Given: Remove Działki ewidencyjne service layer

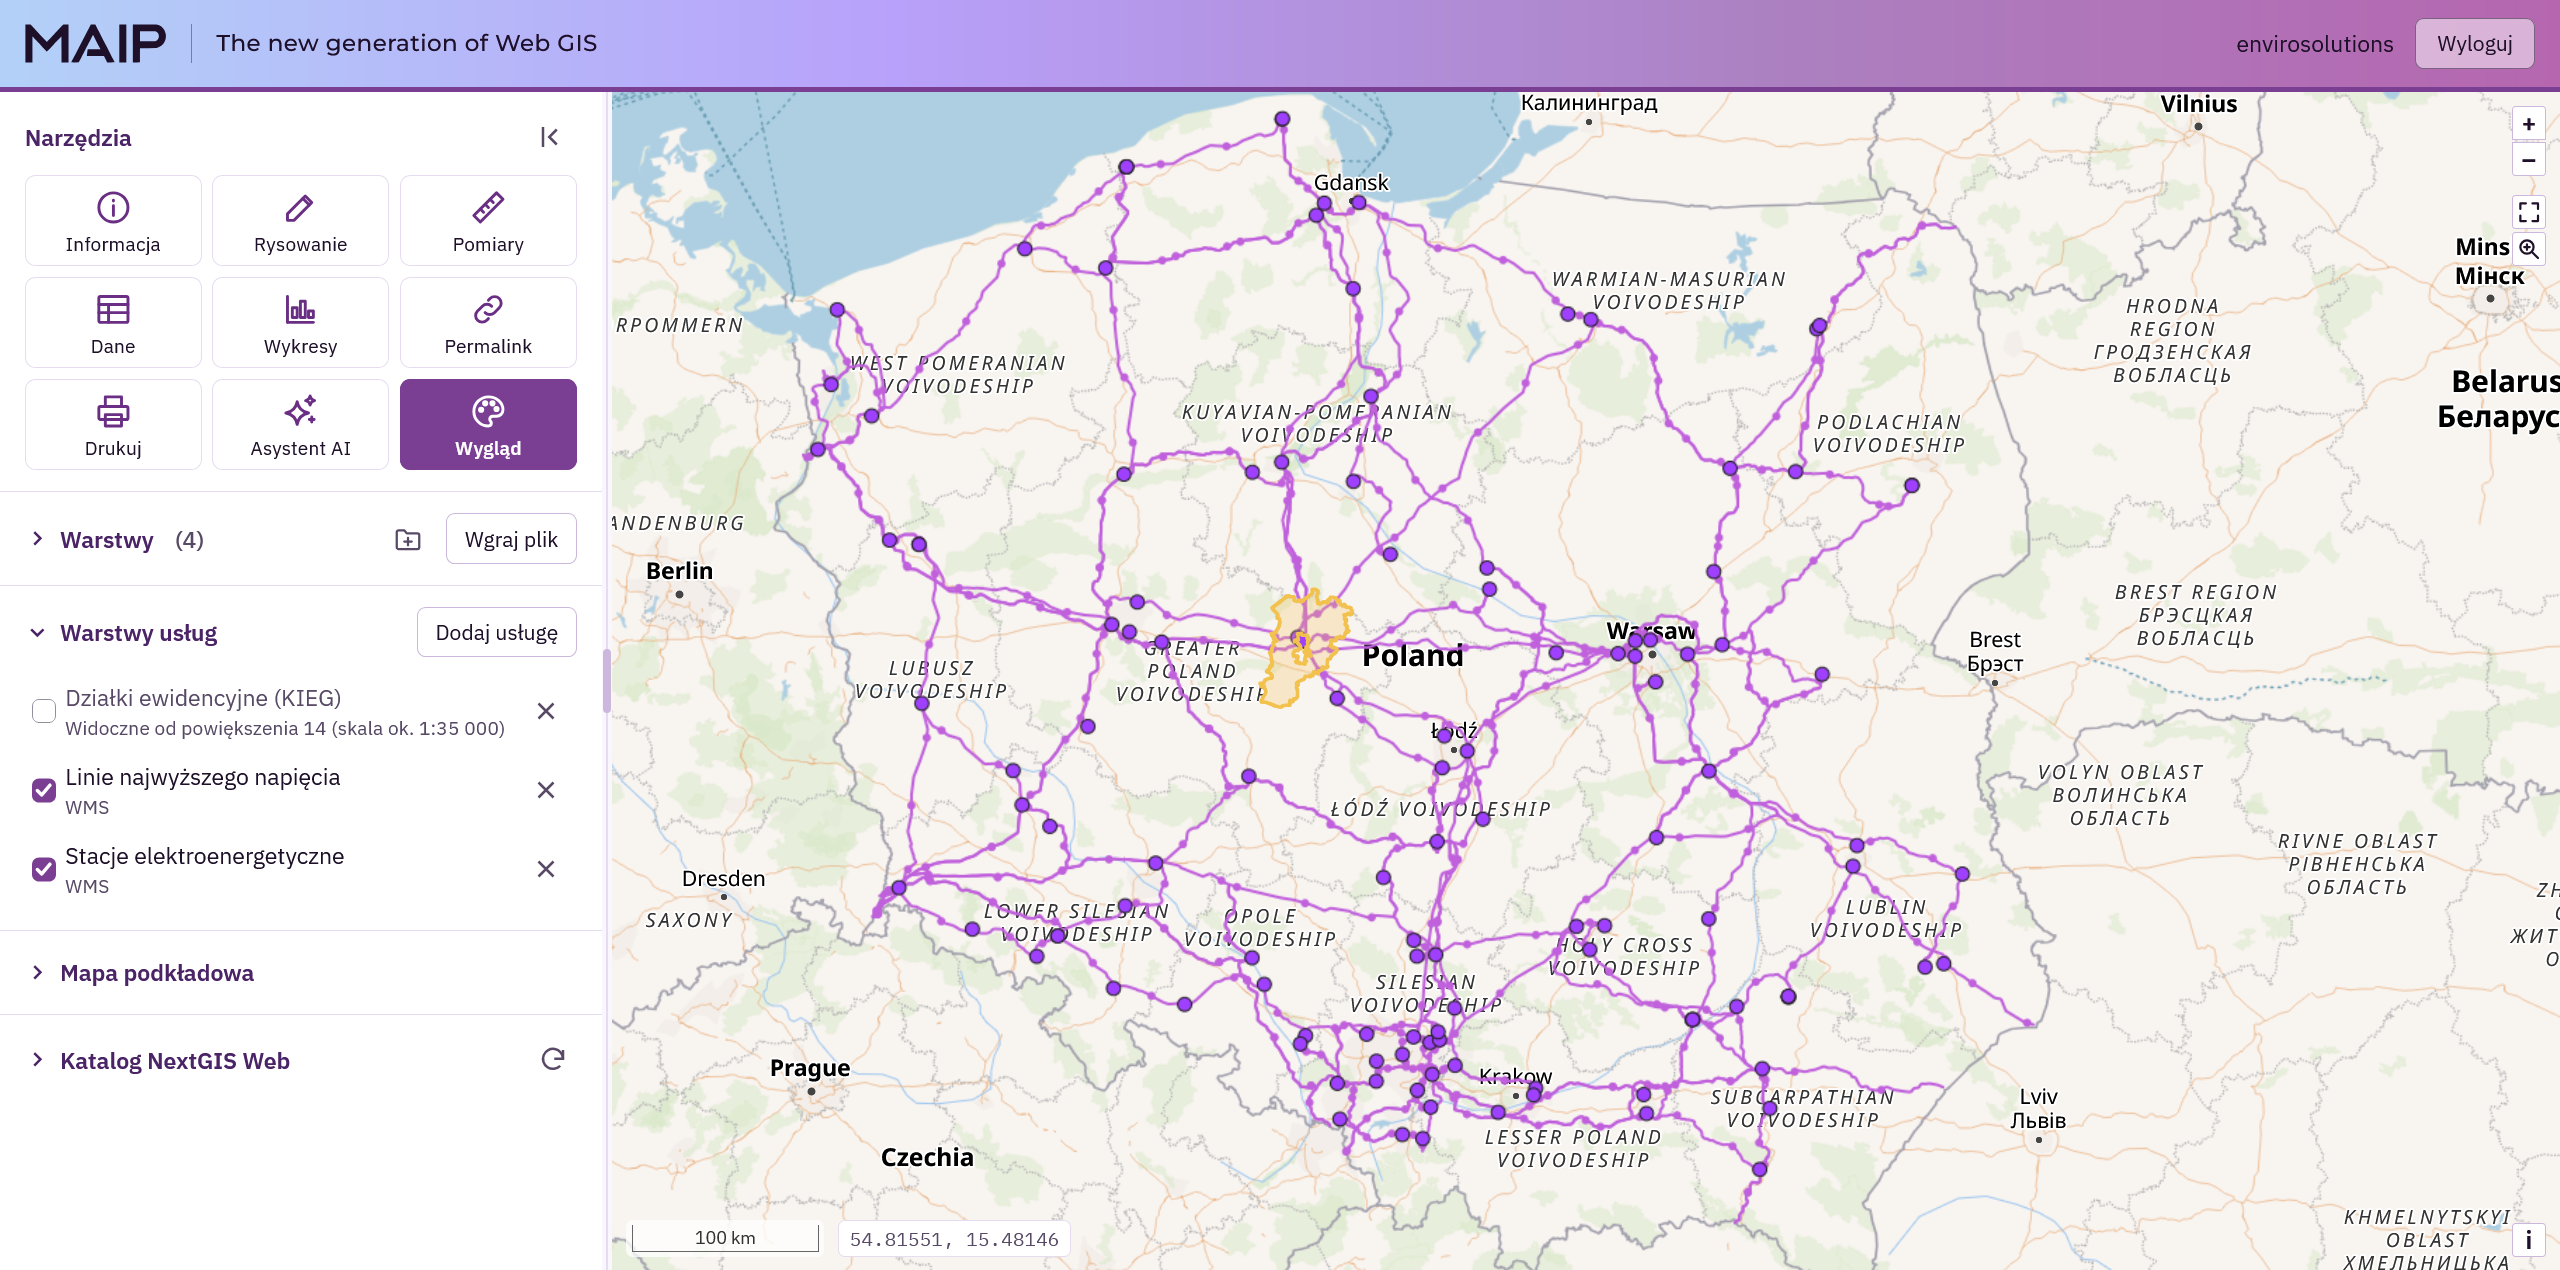Looking at the screenshot, I should point(546,711).
